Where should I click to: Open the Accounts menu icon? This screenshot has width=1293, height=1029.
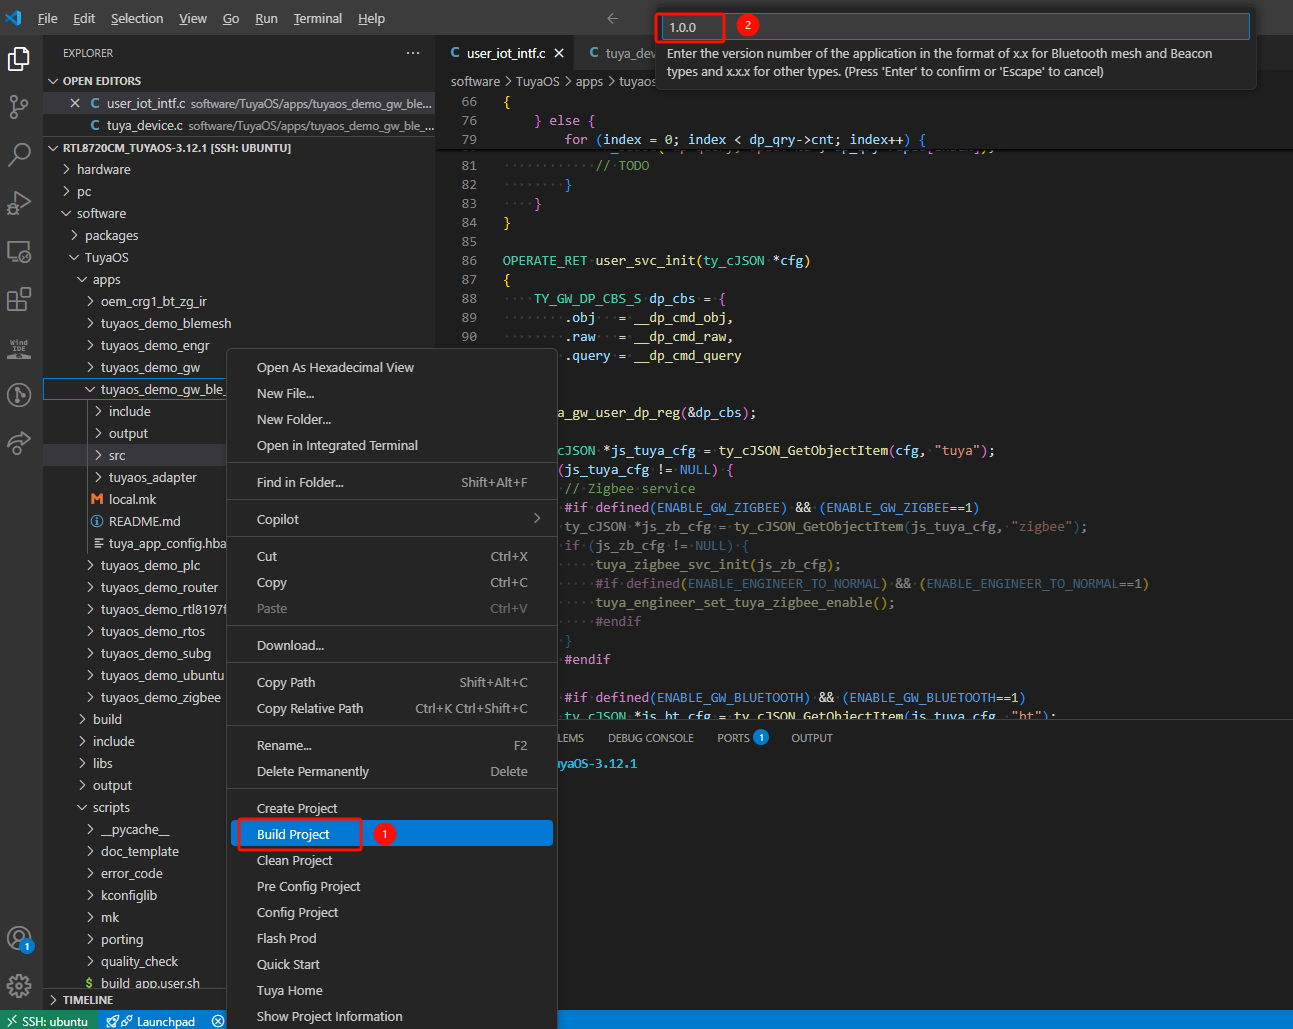click(19, 939)
